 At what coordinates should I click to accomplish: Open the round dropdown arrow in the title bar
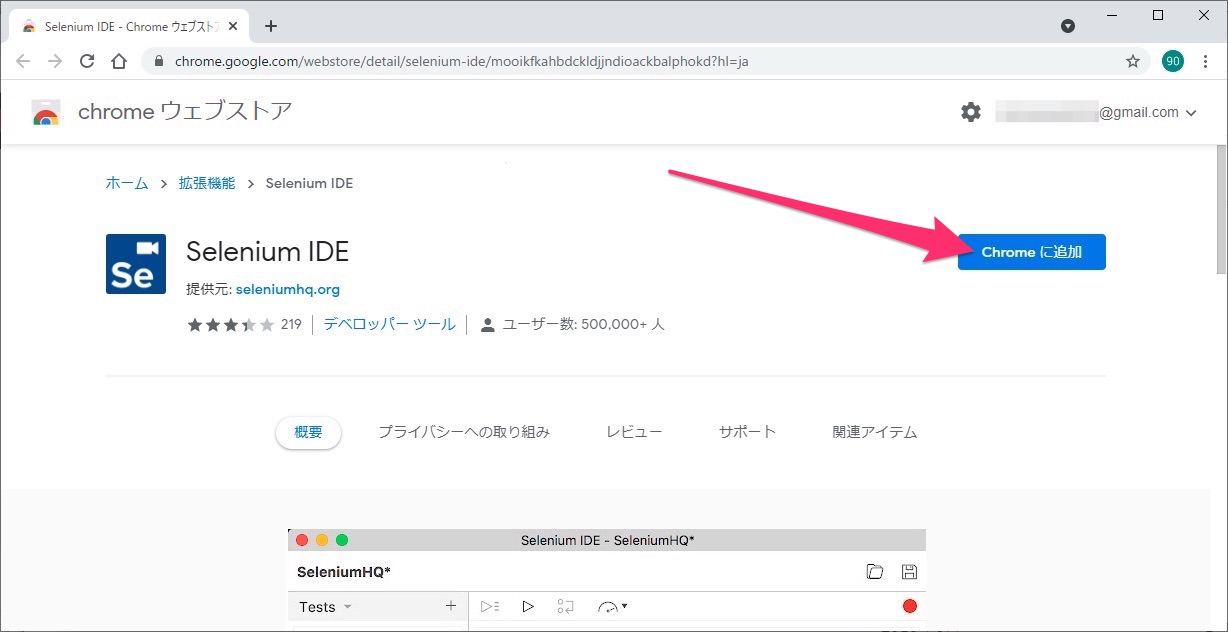point(1067,26)
